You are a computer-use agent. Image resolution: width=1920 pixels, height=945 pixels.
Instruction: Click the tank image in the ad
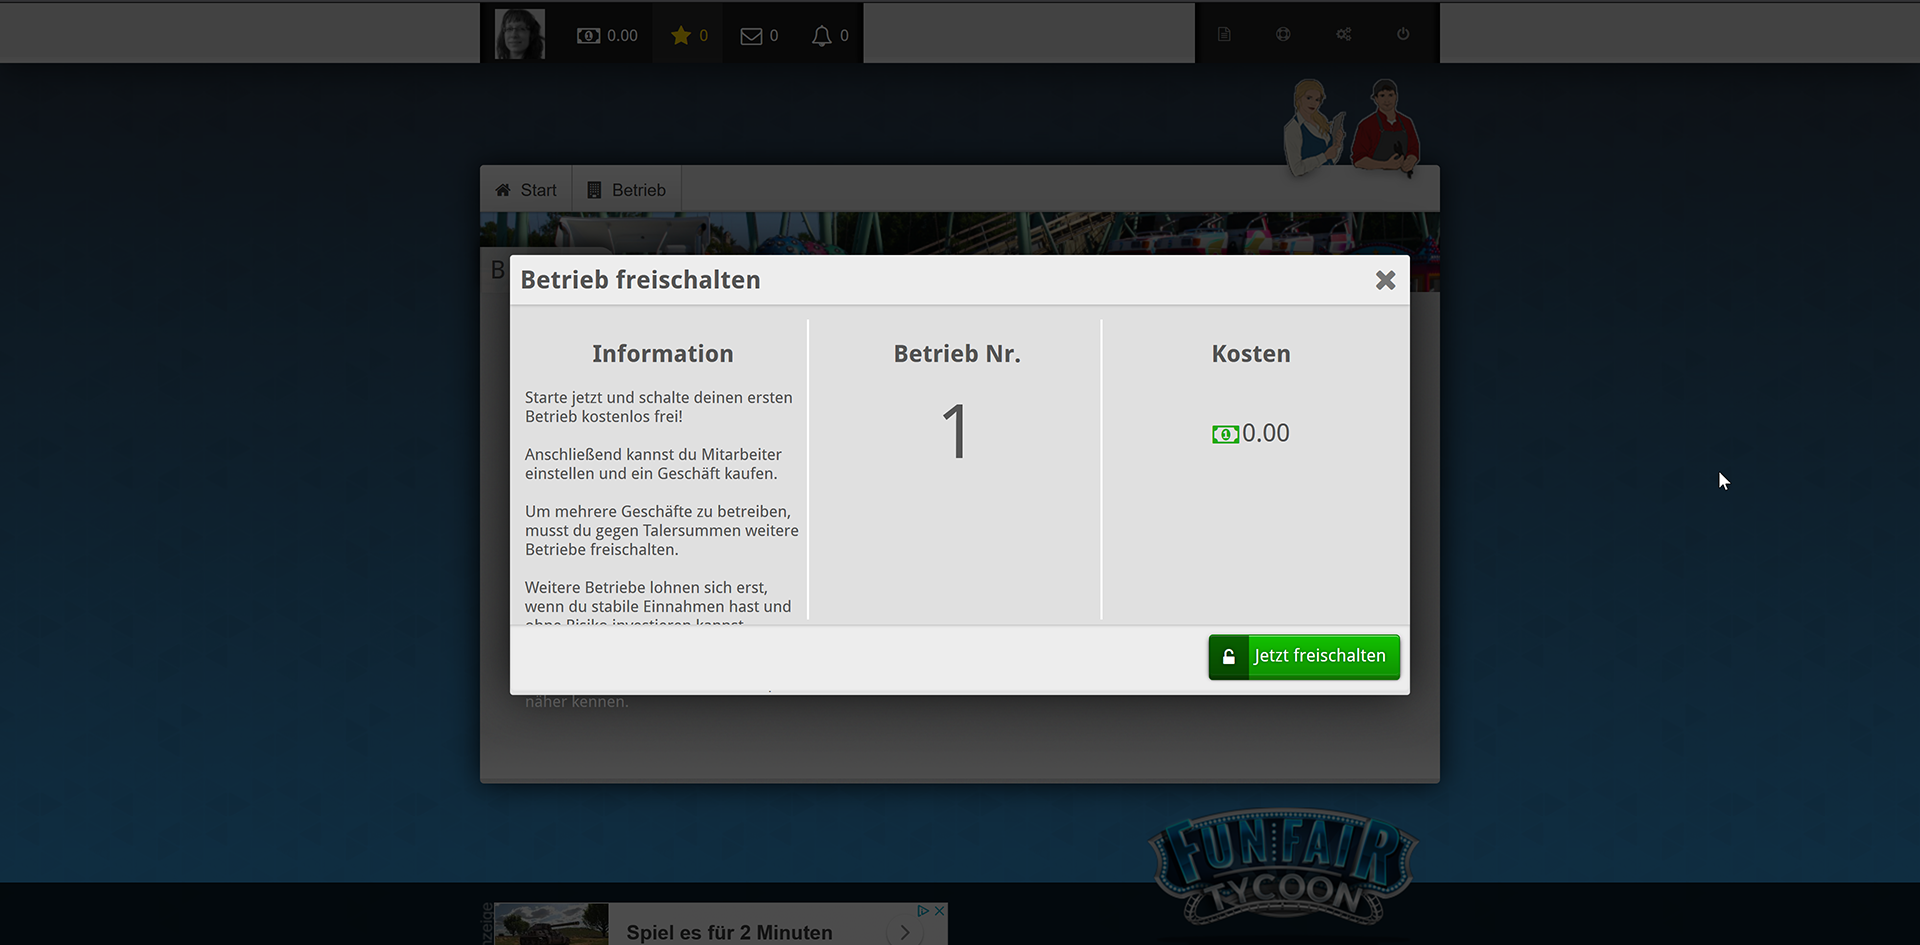[x=551, y=926]
